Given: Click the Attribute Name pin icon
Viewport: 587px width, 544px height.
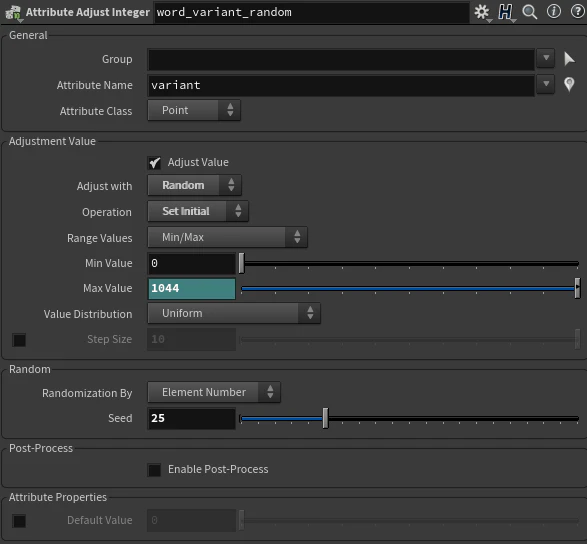Looking at the screenshot, I should pyautogui.click(x=569, y=84).
